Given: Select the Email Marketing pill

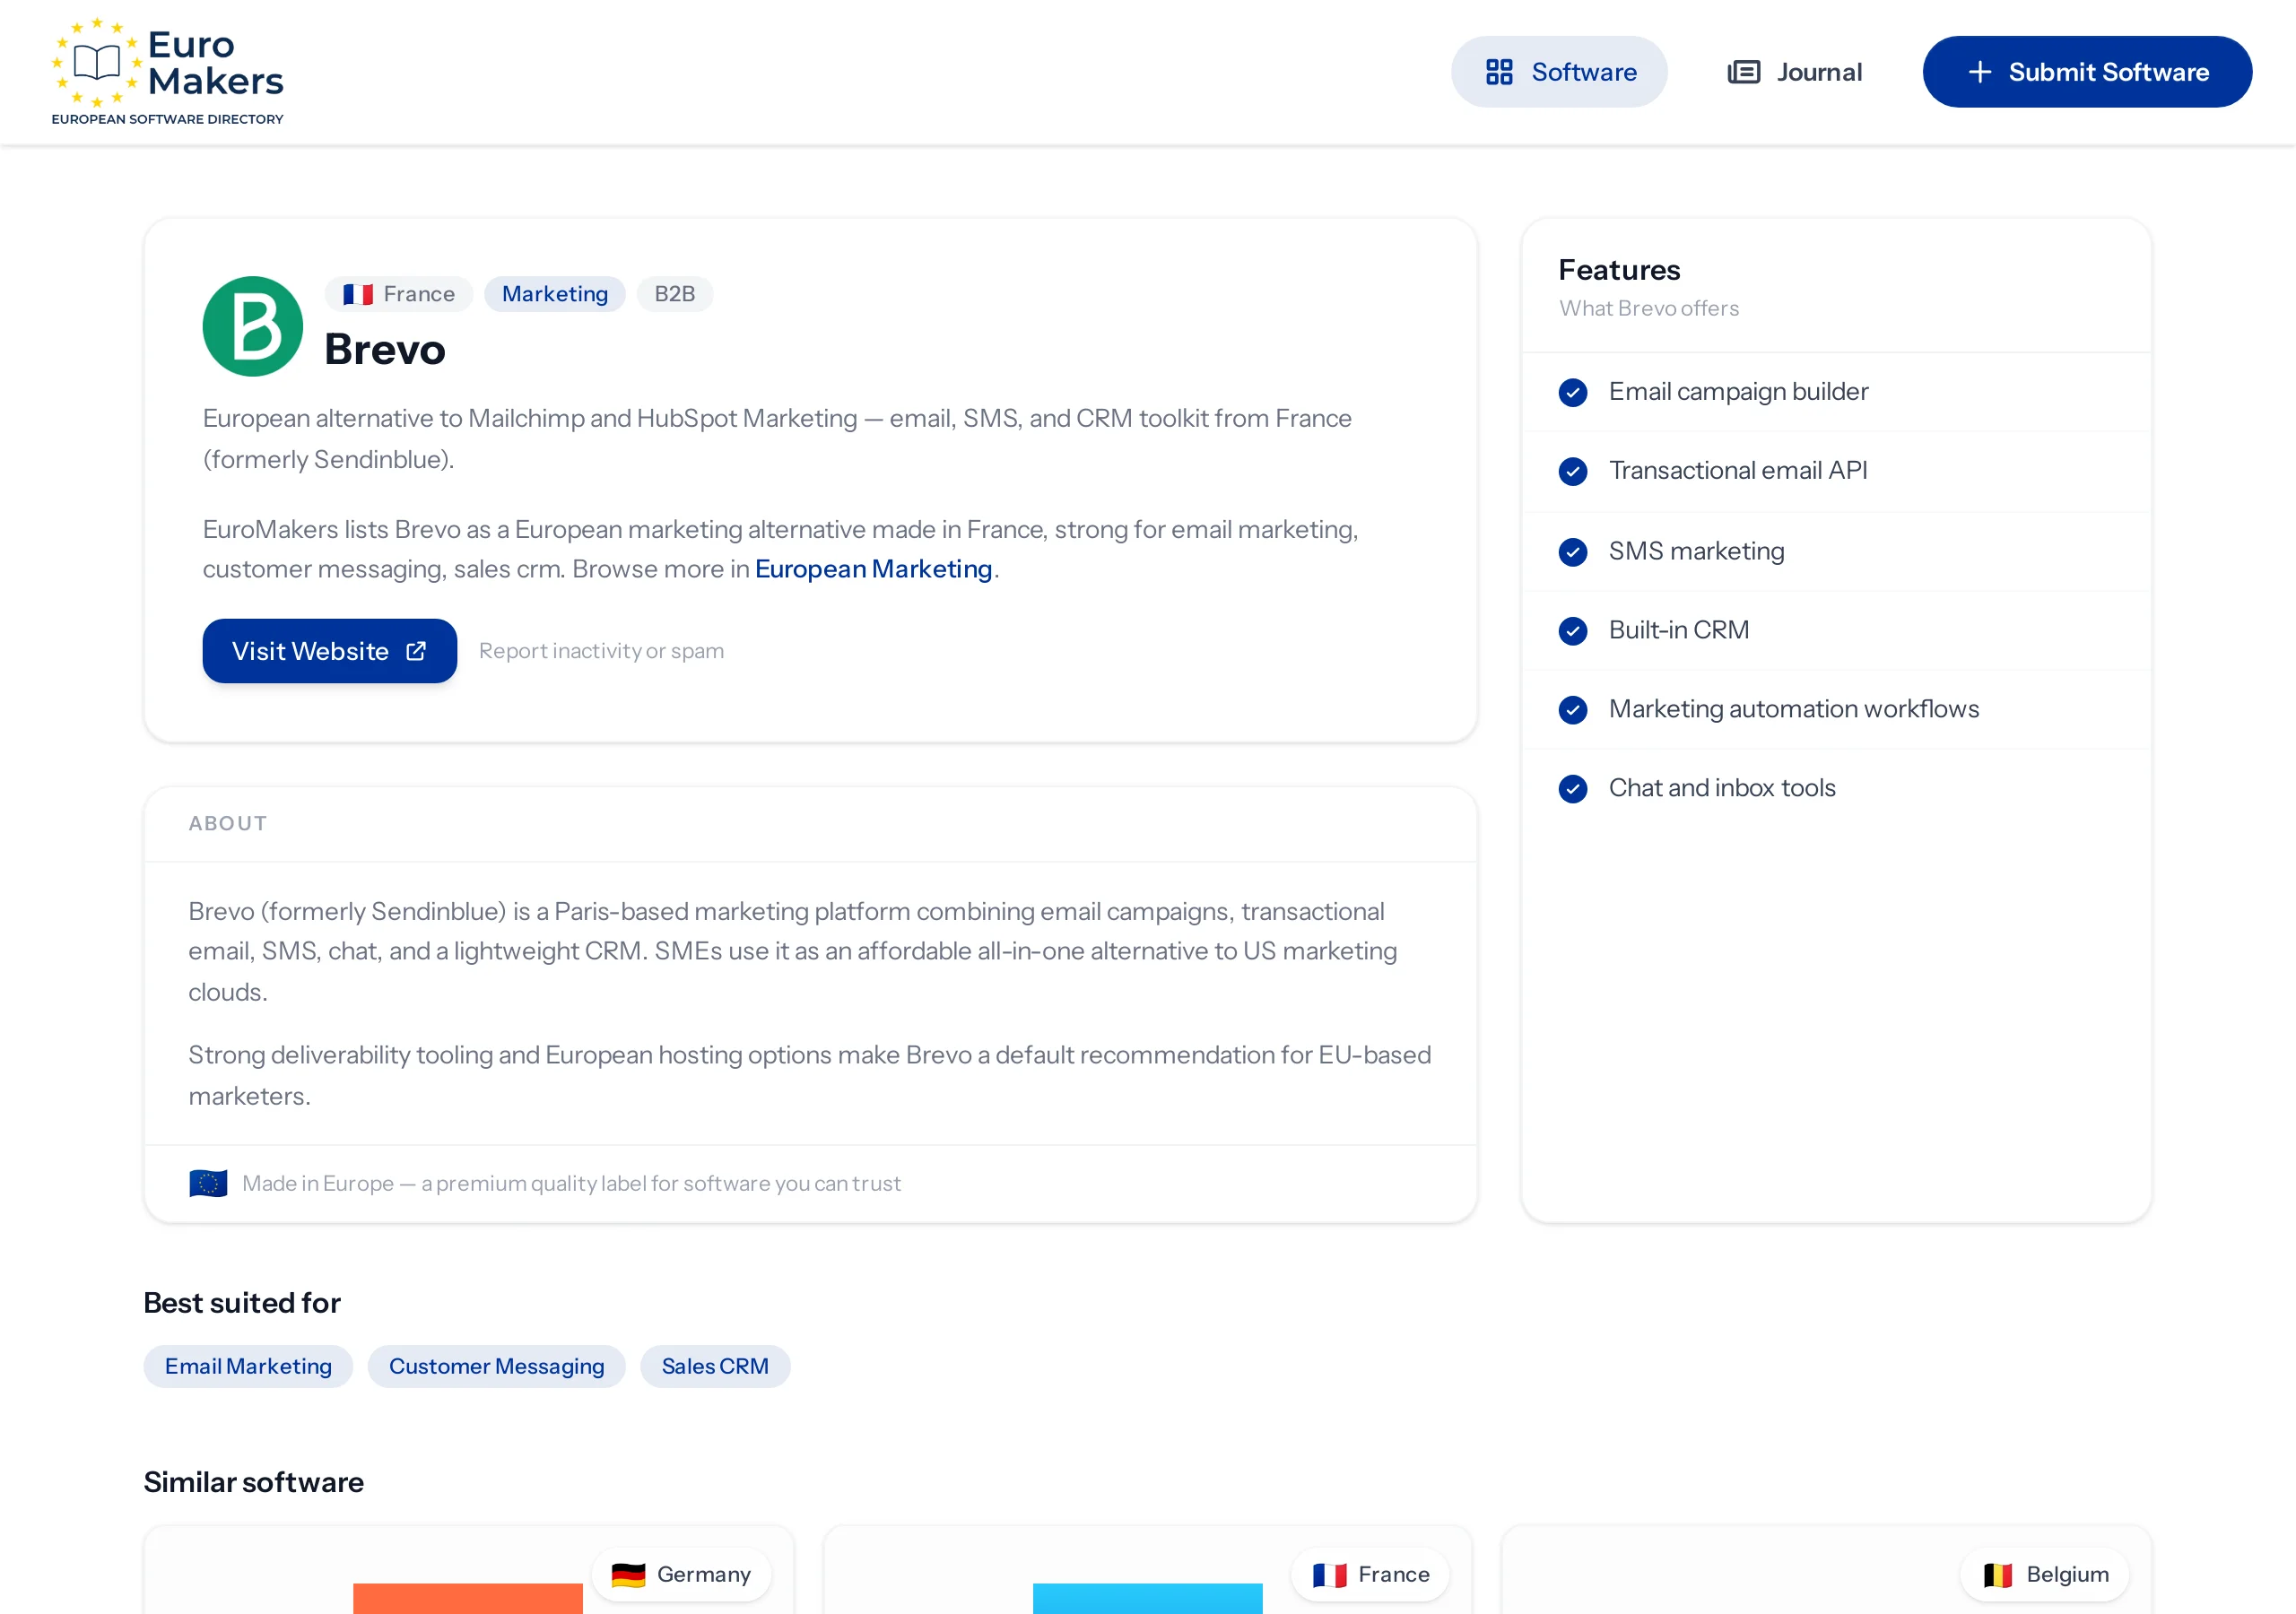Looking at the screenshot, I should [248, 1366].
